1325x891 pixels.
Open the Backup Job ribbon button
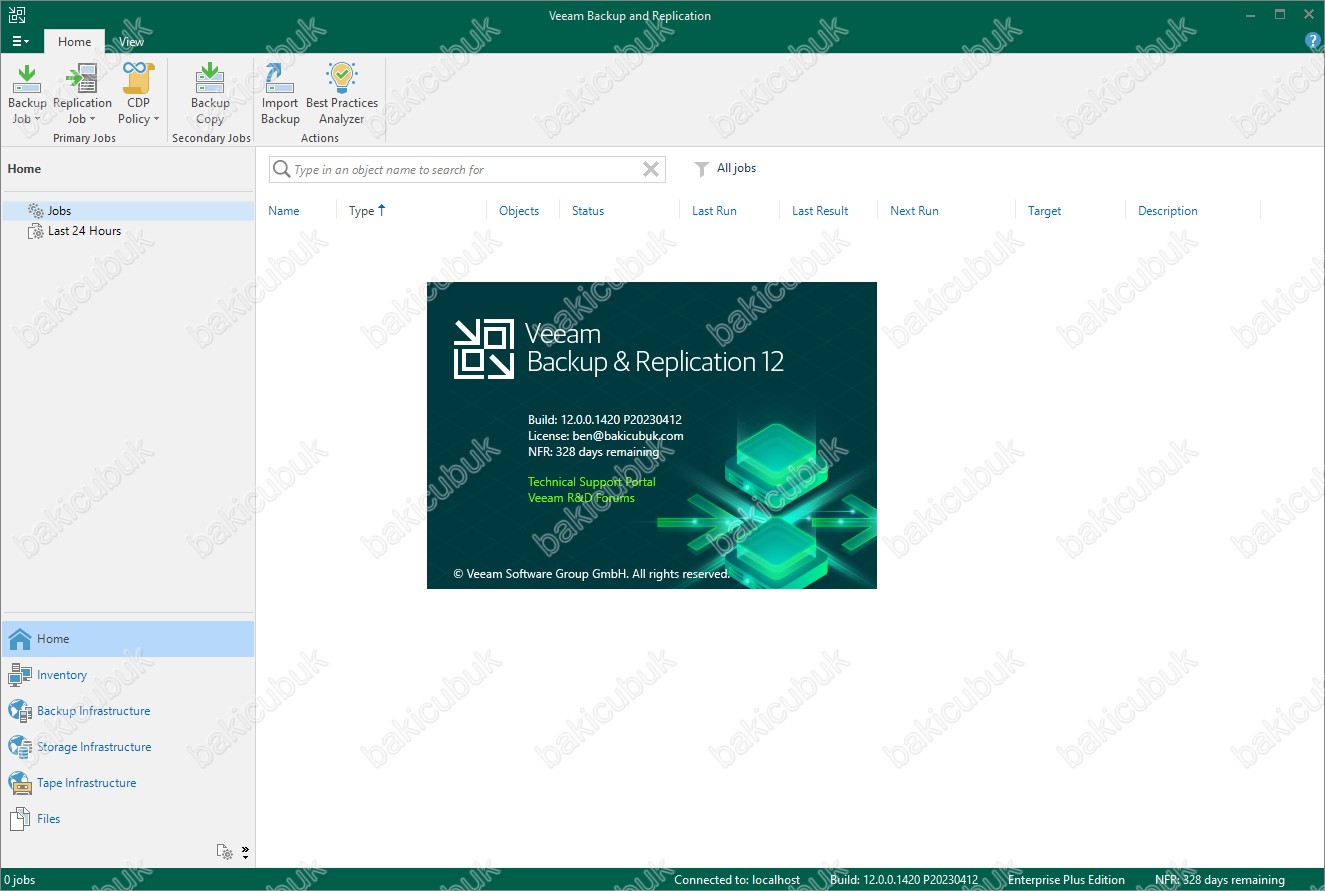click(27, 93)
